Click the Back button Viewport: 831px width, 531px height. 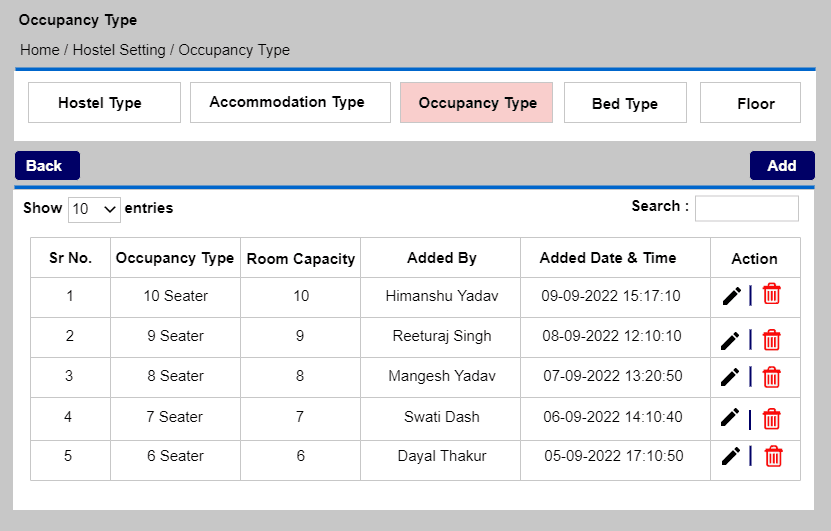tap(47, 166)
